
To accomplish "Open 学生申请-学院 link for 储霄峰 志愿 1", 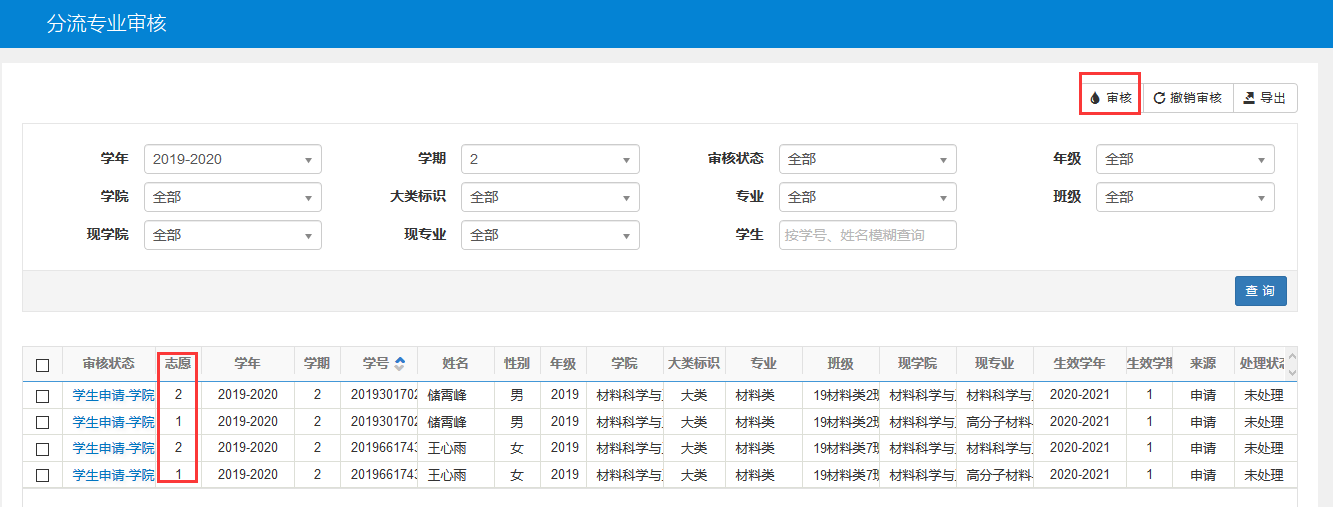I will pos(113,422).
